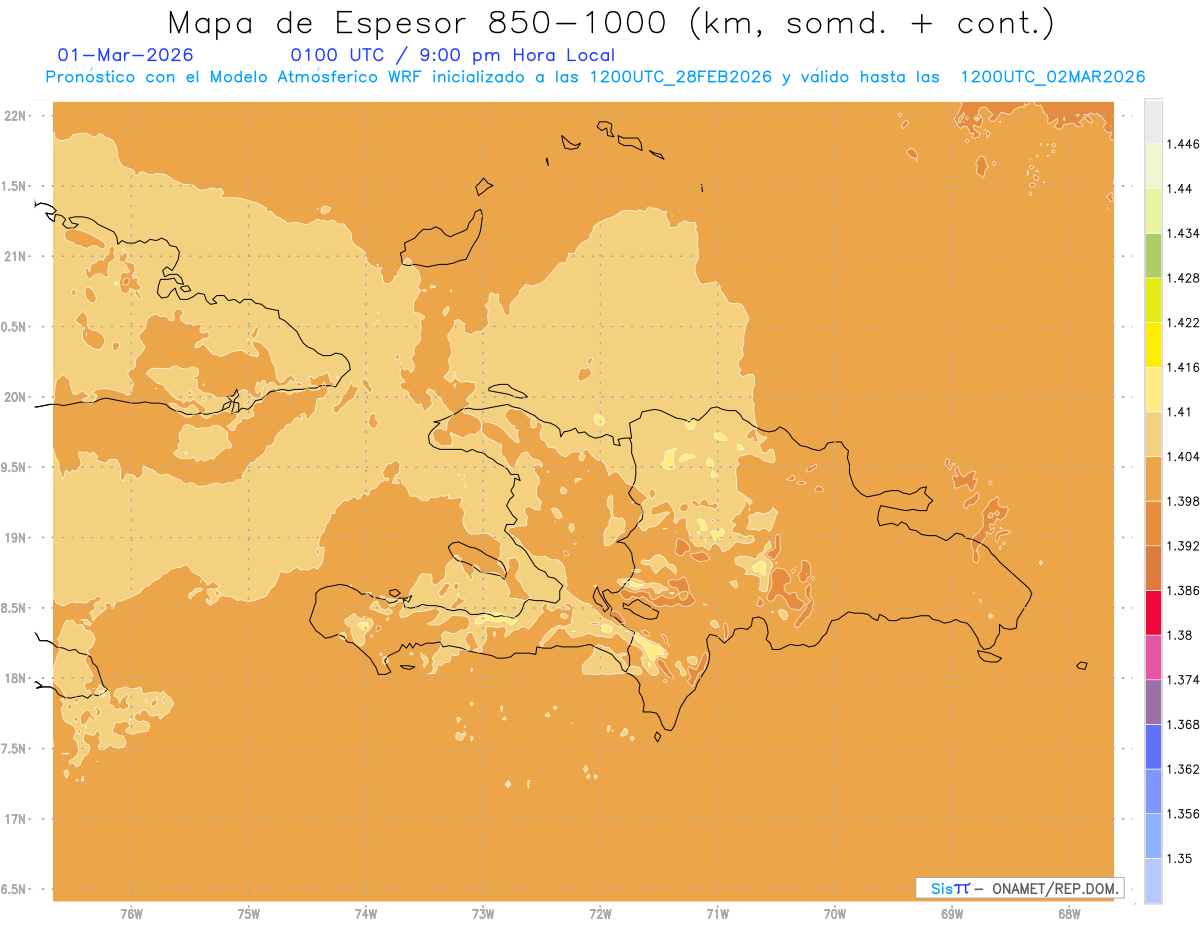Click the "1.392" color scale value

[1182, 546]
